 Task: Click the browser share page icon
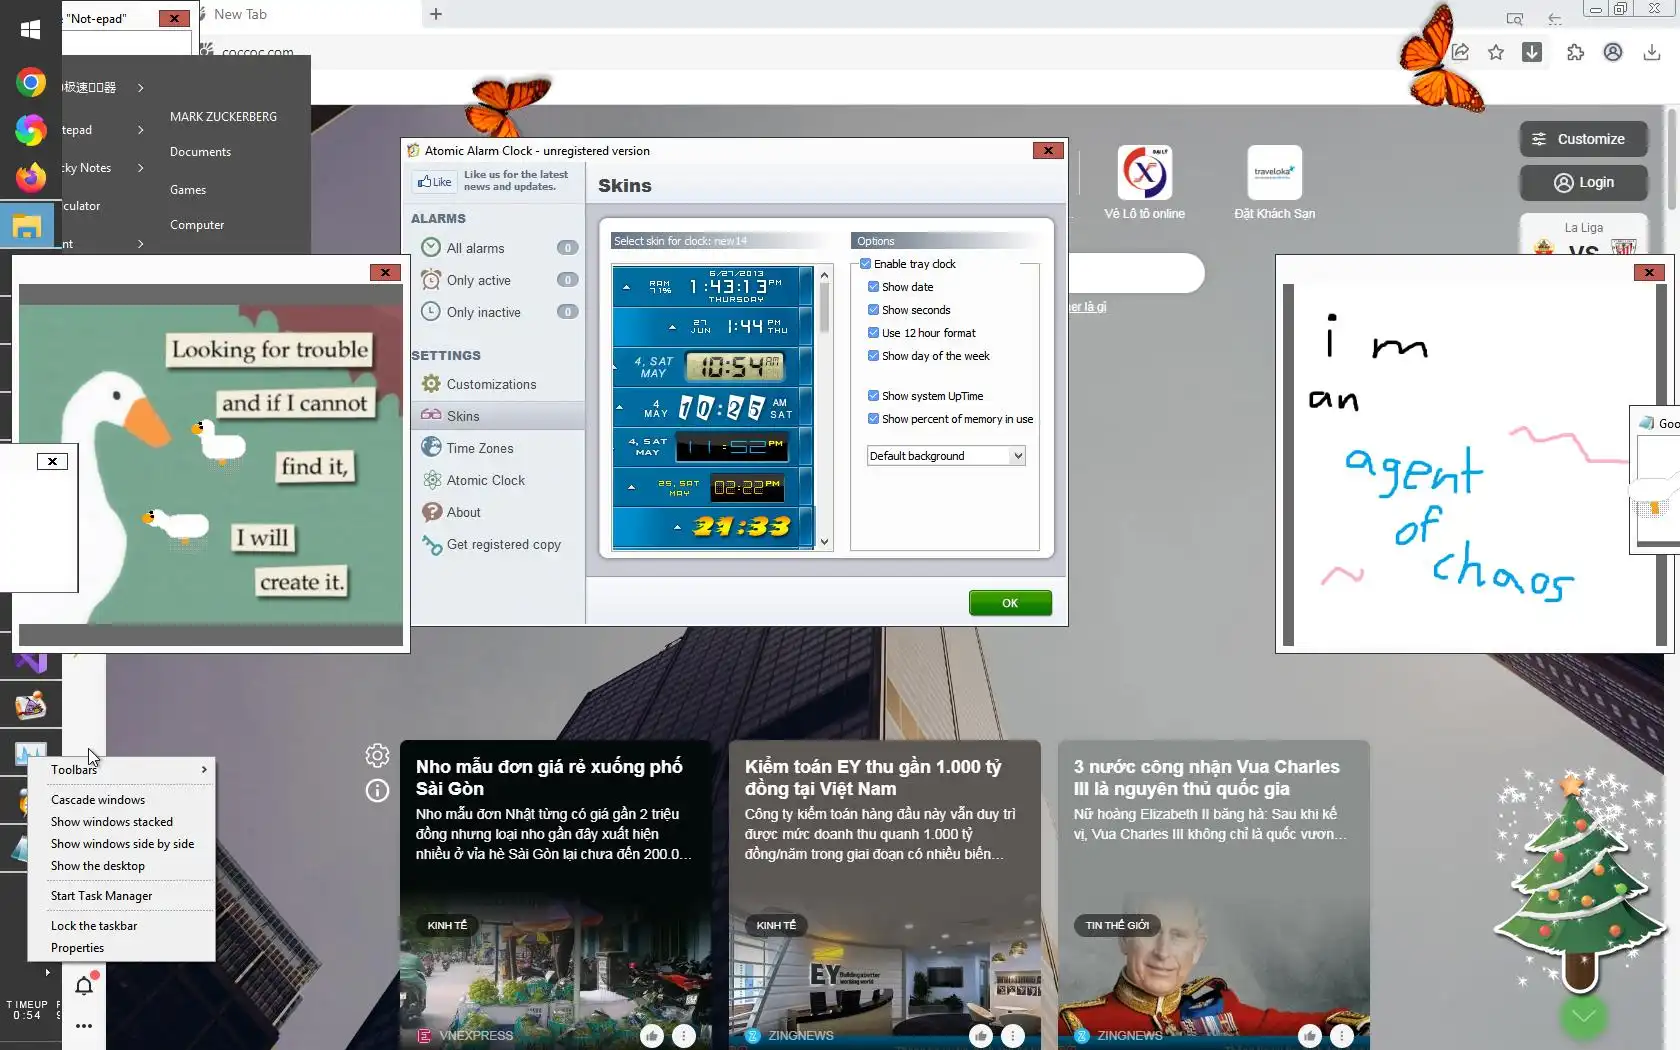coord(1460,52)
